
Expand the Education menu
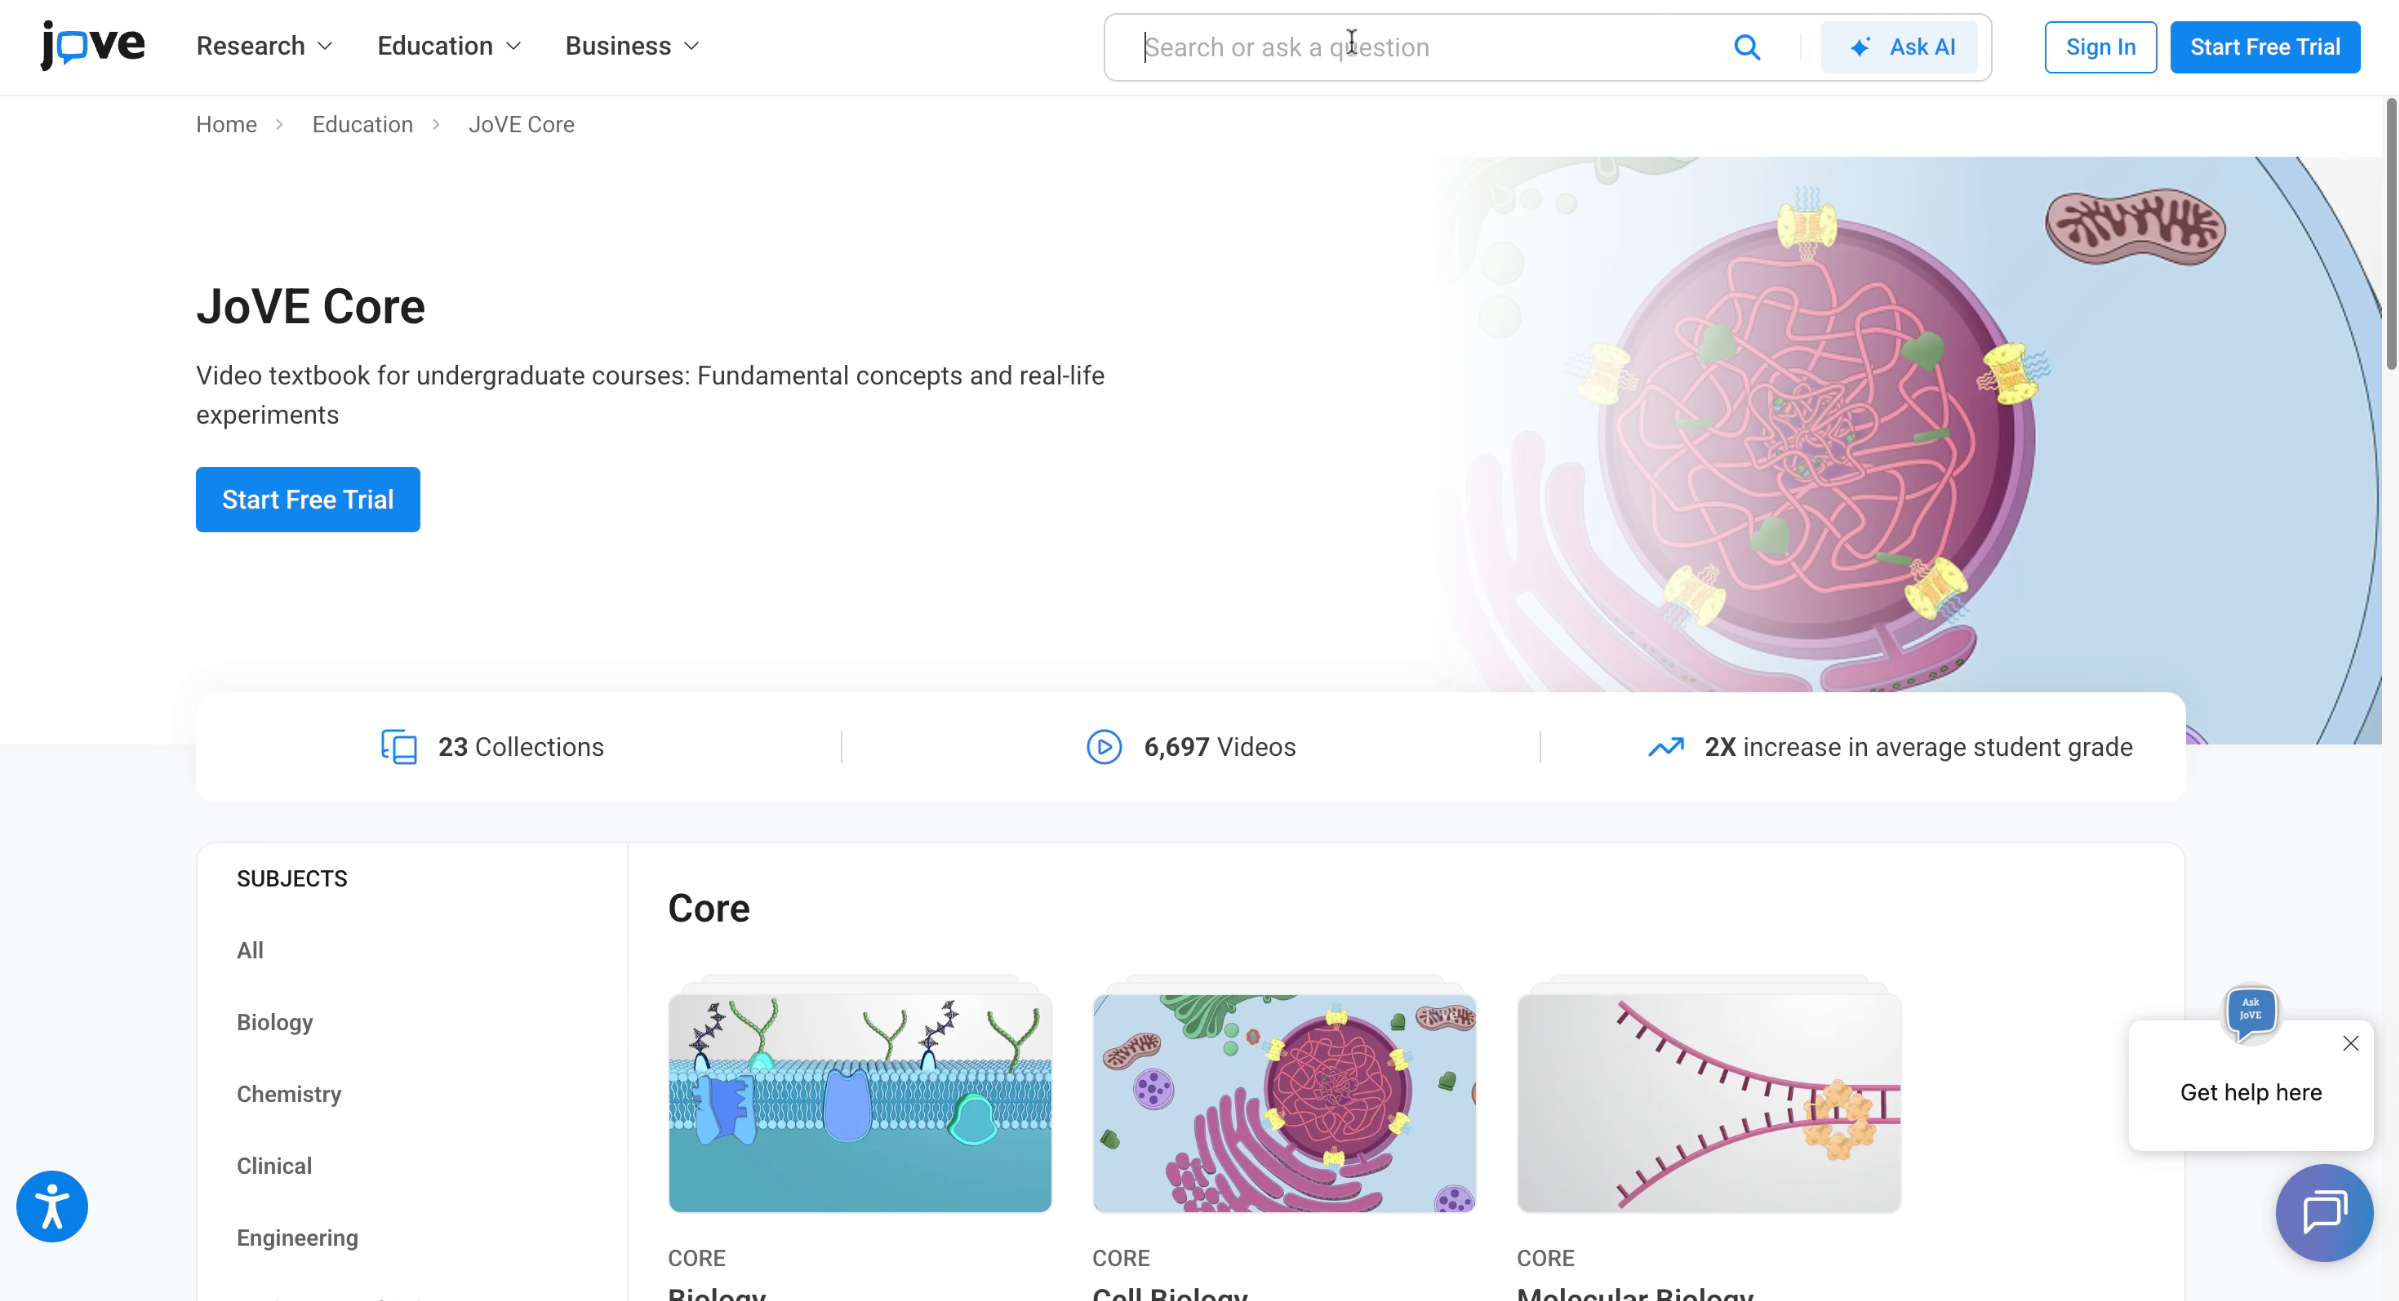[x=449, y=46]
